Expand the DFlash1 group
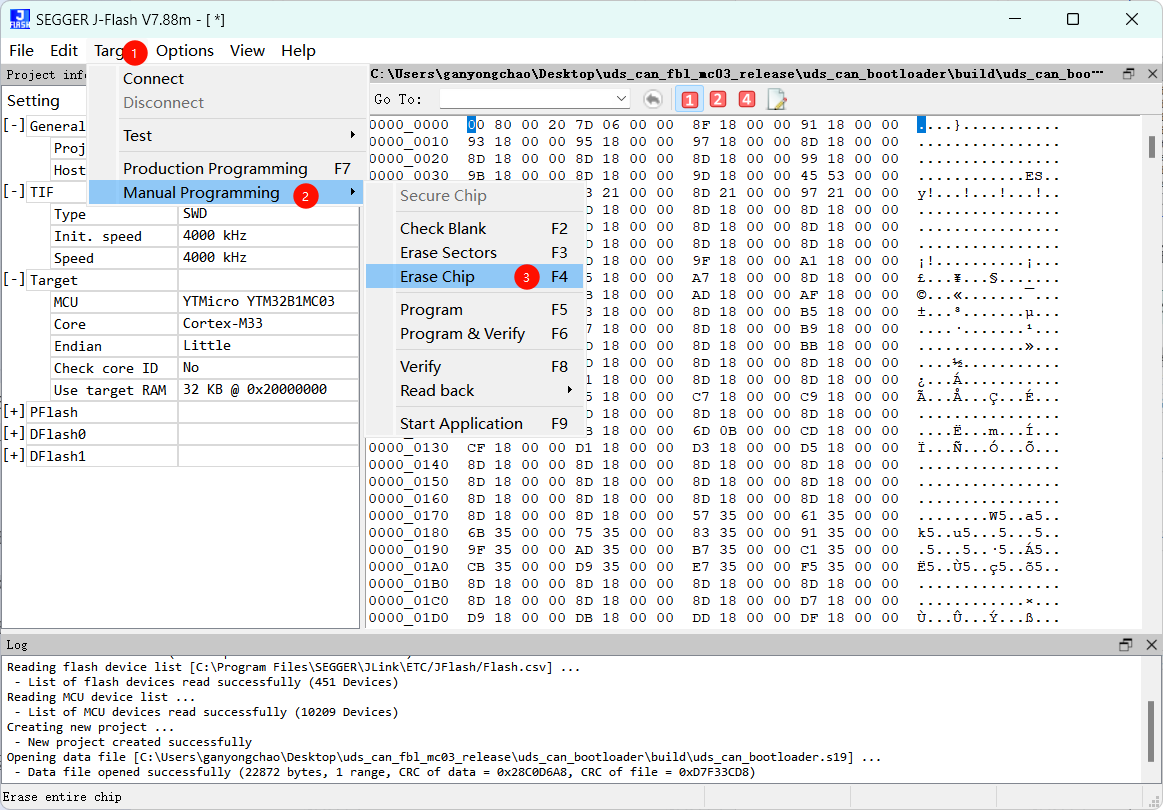Viewport: 1163px width, 810px height. tap(14, 456)
